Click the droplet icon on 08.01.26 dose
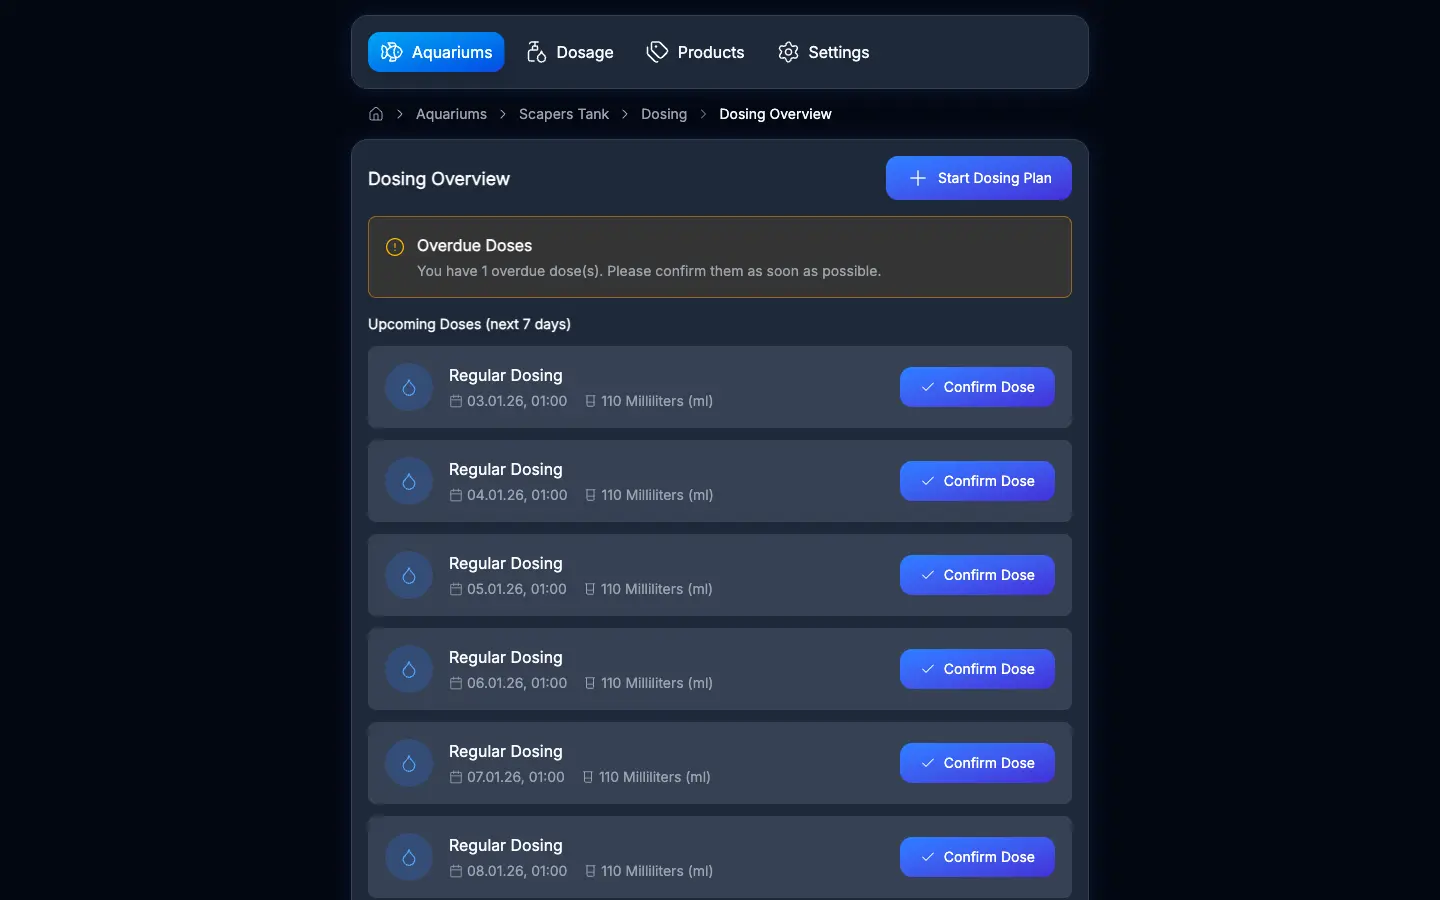Image resolution: width=1440 pixels, height=900 pixels. point(409,857)
